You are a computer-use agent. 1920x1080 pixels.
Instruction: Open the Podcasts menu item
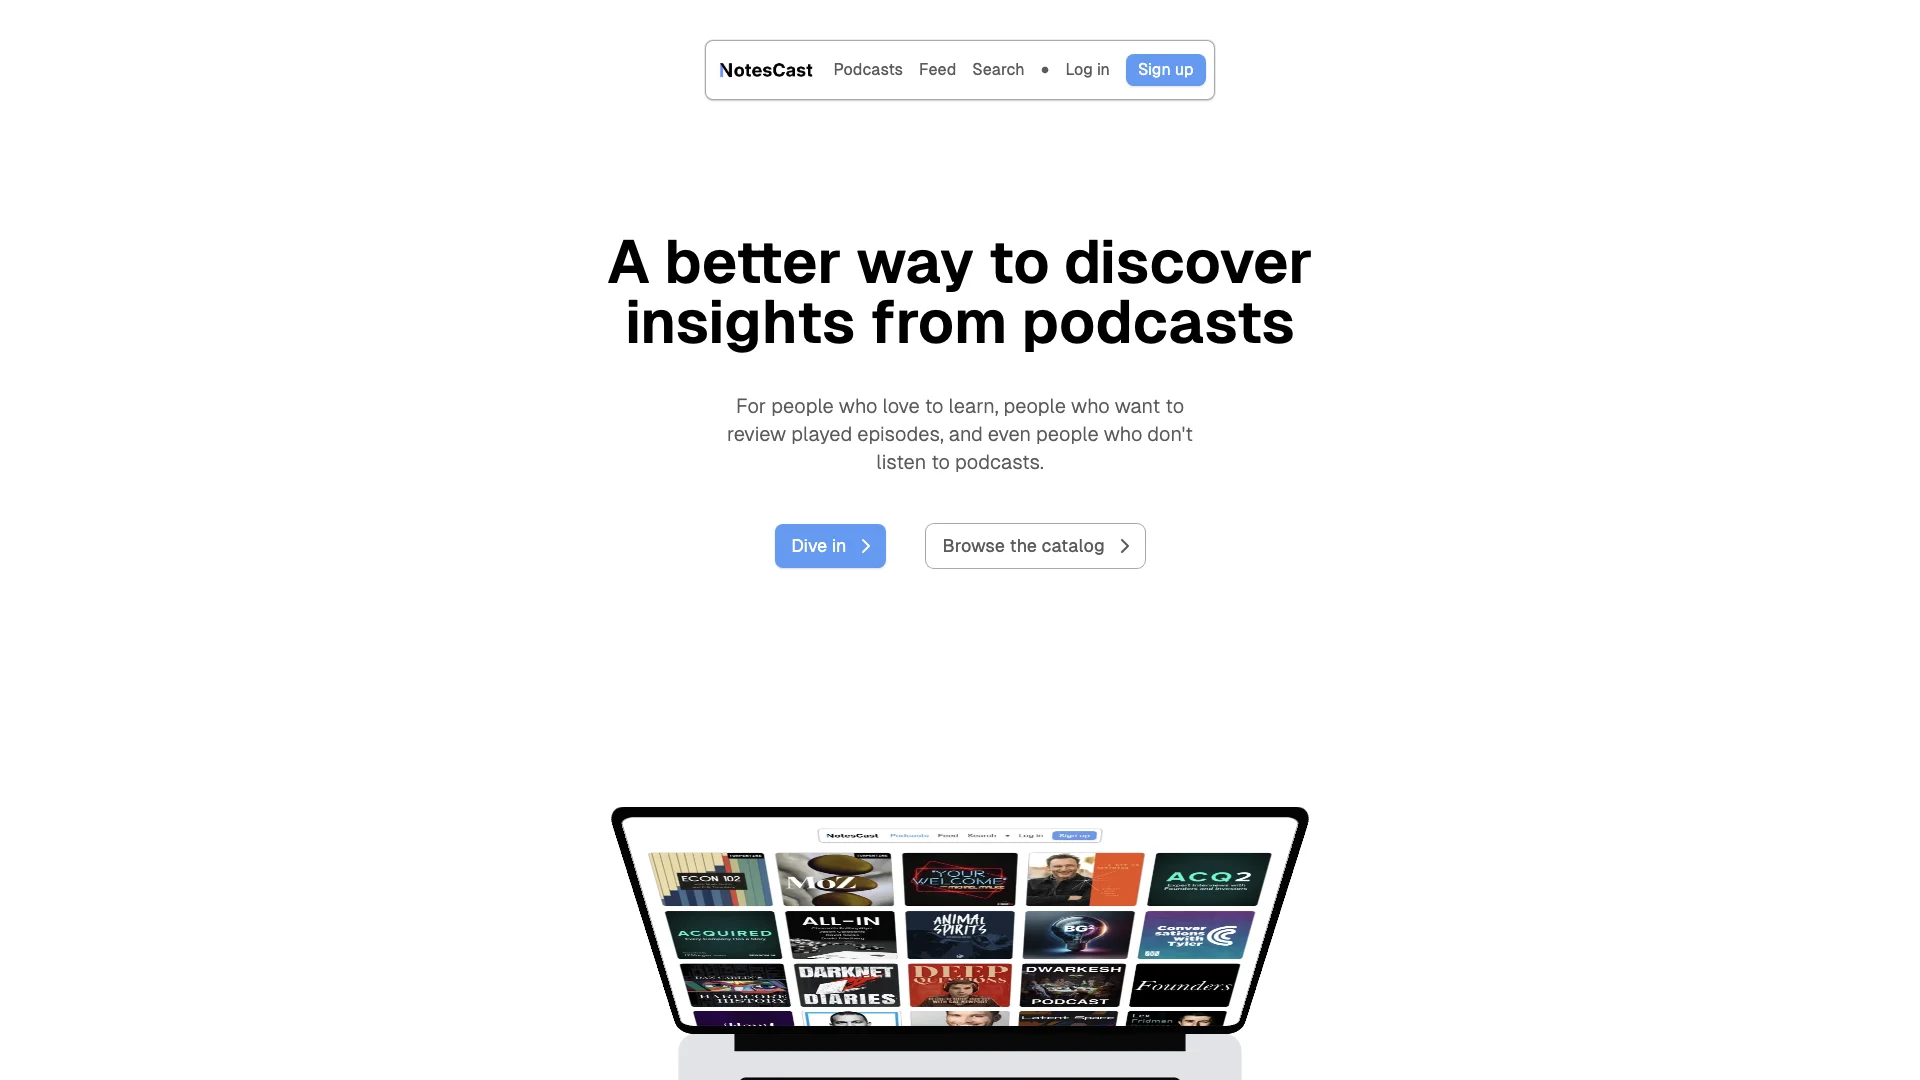(x=868, y=69)
